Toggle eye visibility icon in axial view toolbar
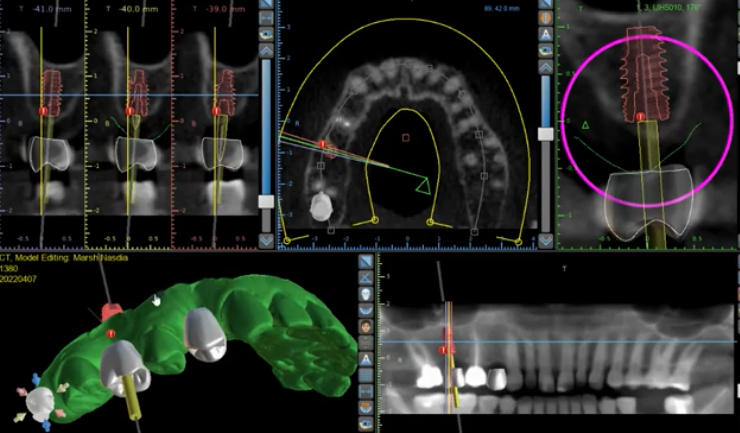Screen dimensions: 740x433 point(545,49)
